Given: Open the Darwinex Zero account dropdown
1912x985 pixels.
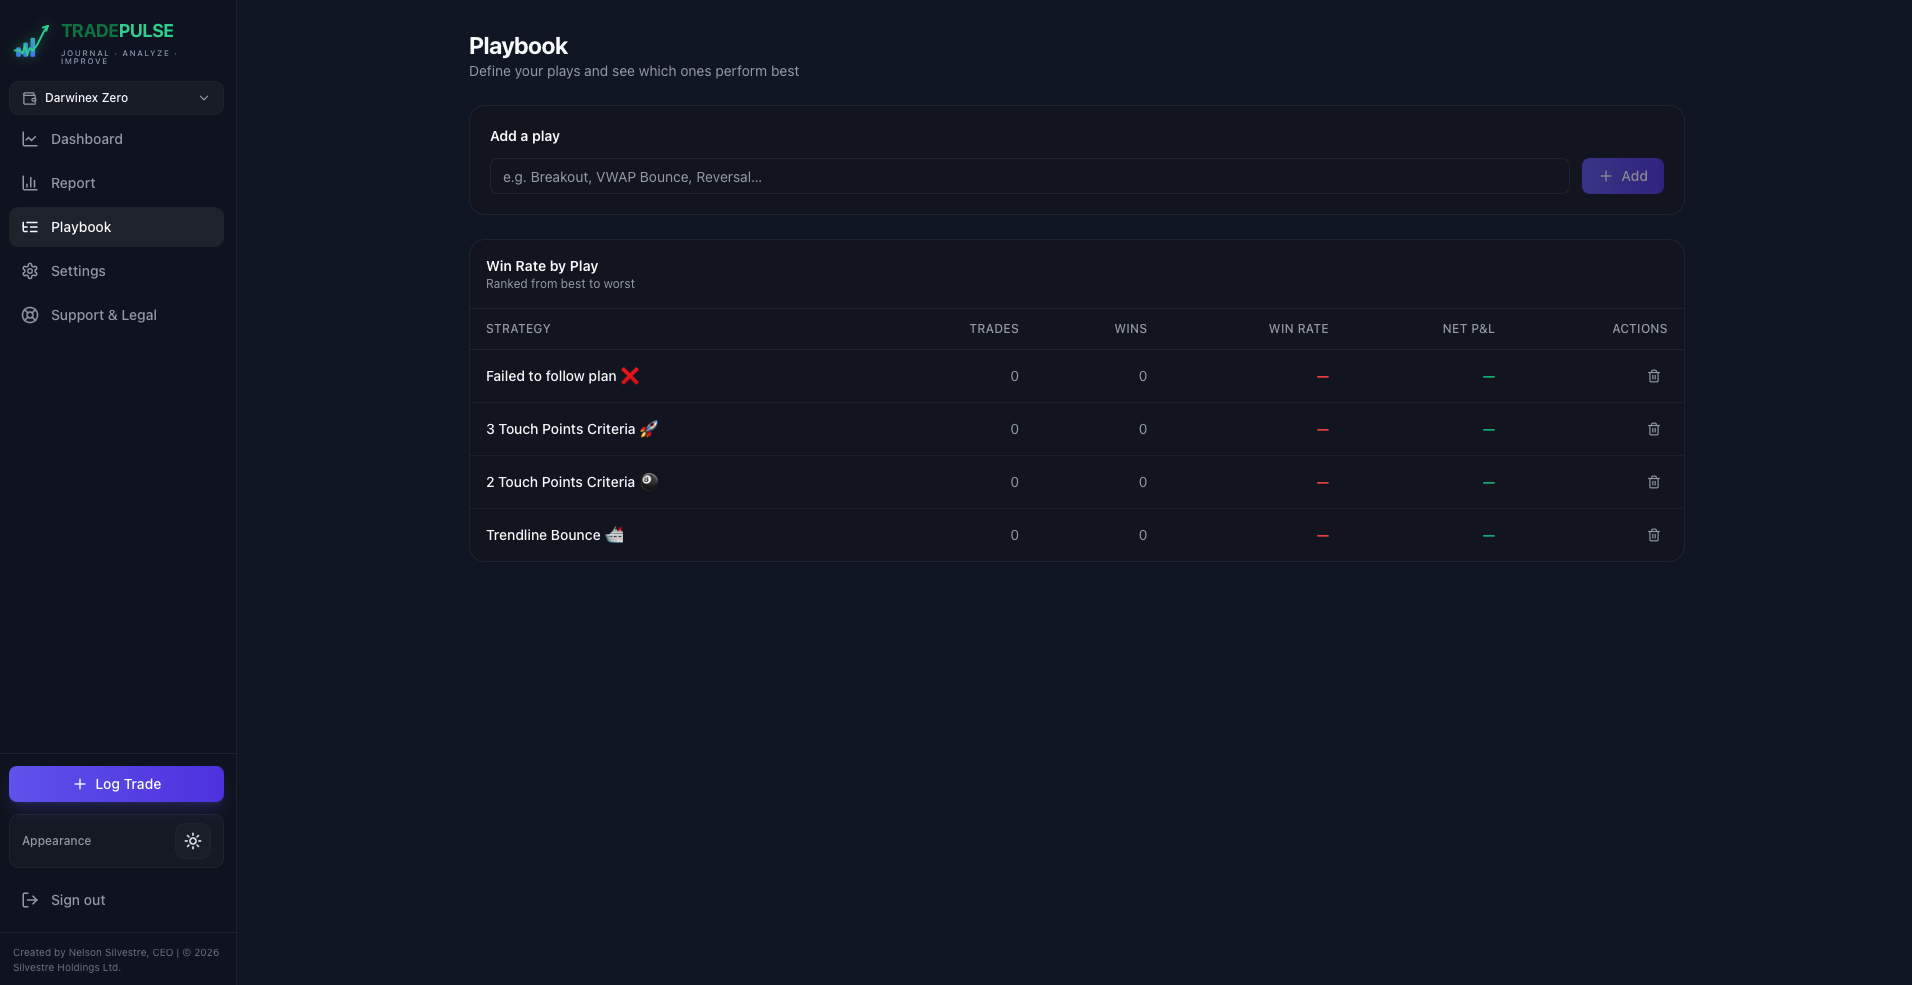Looking at the screenshot, I should (x=116, y=98).
